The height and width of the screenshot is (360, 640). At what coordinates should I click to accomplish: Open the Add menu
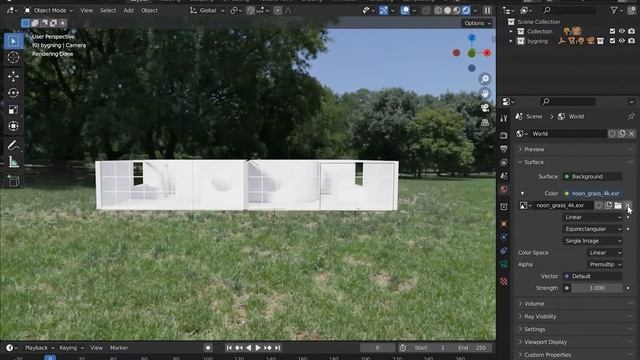129,11
